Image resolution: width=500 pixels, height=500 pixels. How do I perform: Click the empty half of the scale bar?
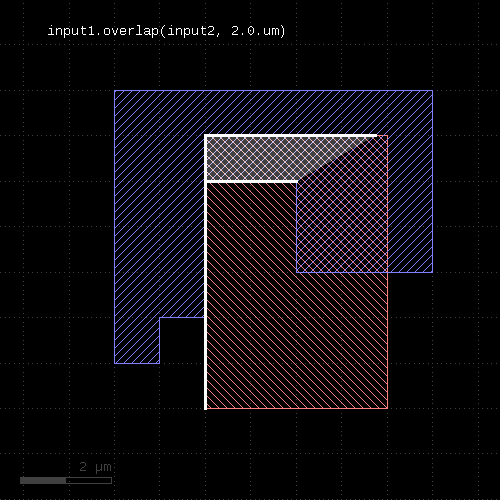[89, 480]
